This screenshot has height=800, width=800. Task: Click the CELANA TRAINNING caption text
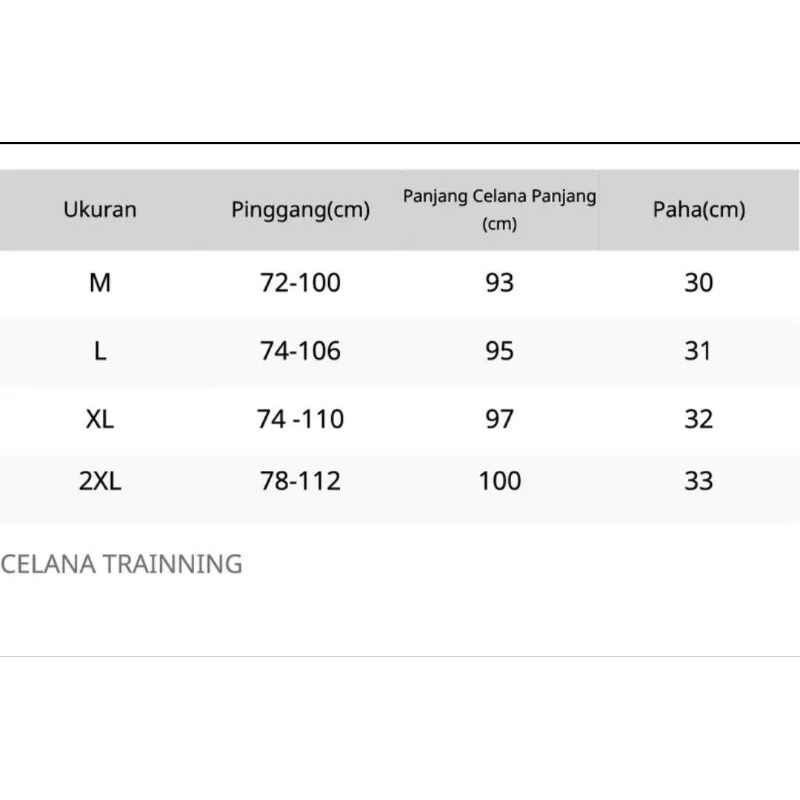121,564
